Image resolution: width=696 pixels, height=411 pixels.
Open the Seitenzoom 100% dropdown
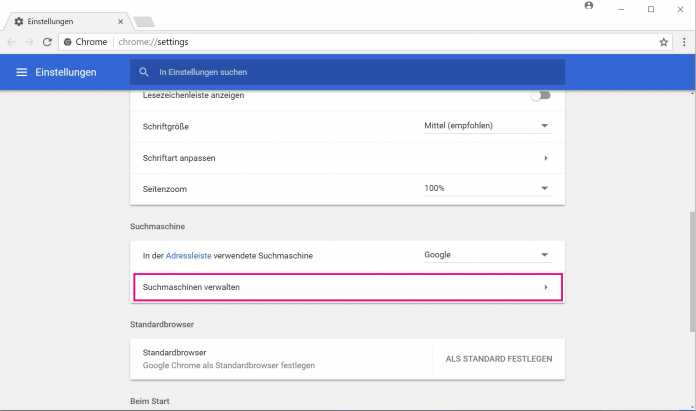point(486,188)
